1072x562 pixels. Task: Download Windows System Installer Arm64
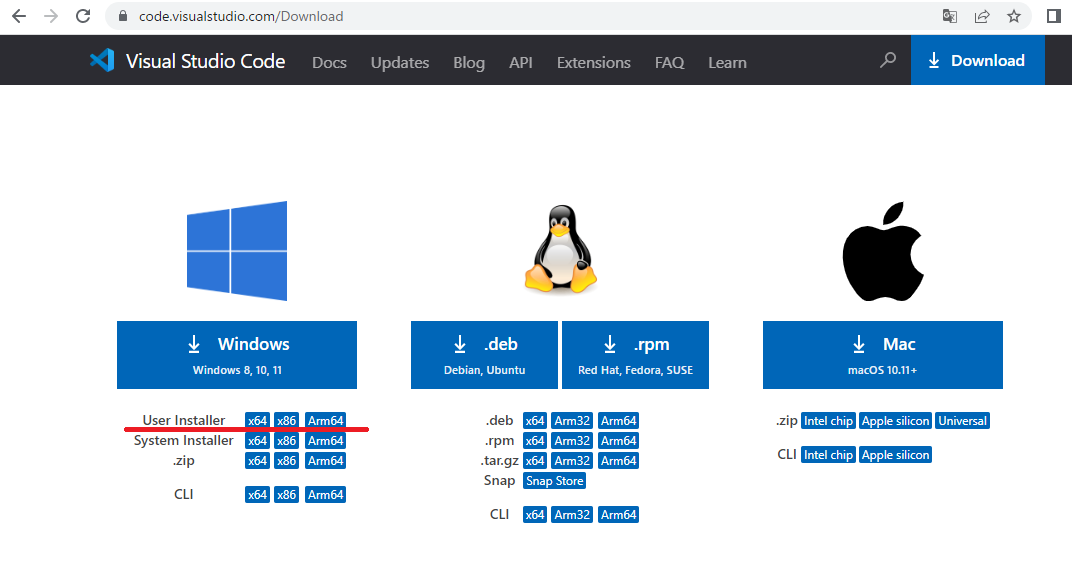(x=325, y=440)
